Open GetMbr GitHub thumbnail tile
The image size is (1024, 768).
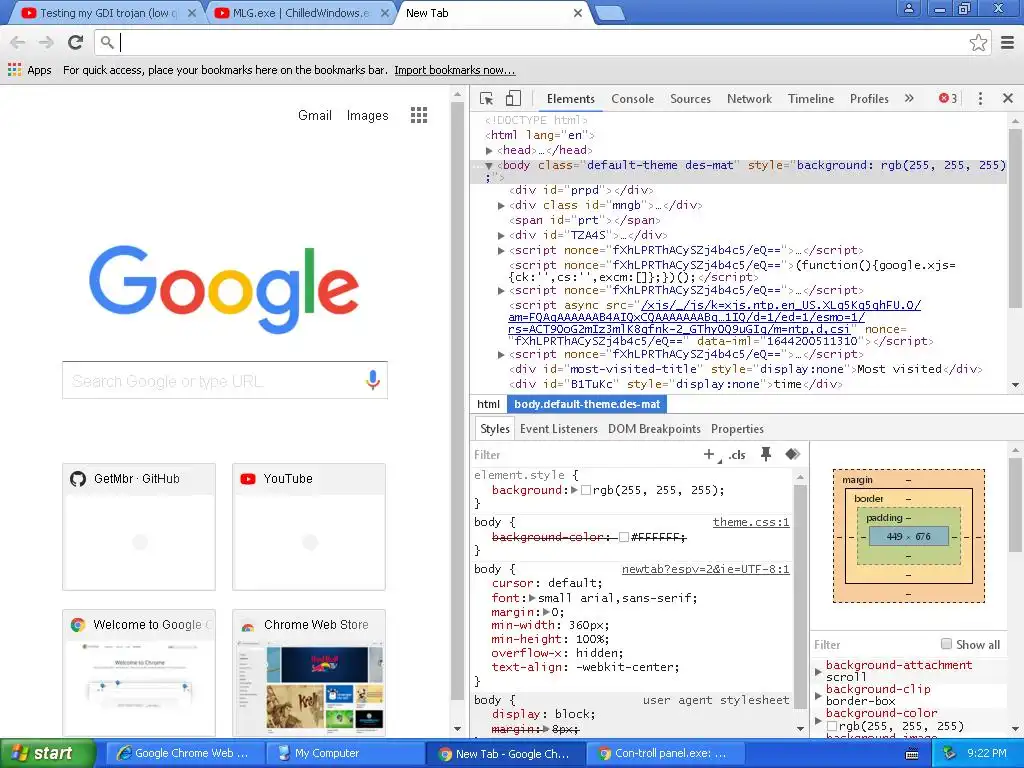pos(139,527)
